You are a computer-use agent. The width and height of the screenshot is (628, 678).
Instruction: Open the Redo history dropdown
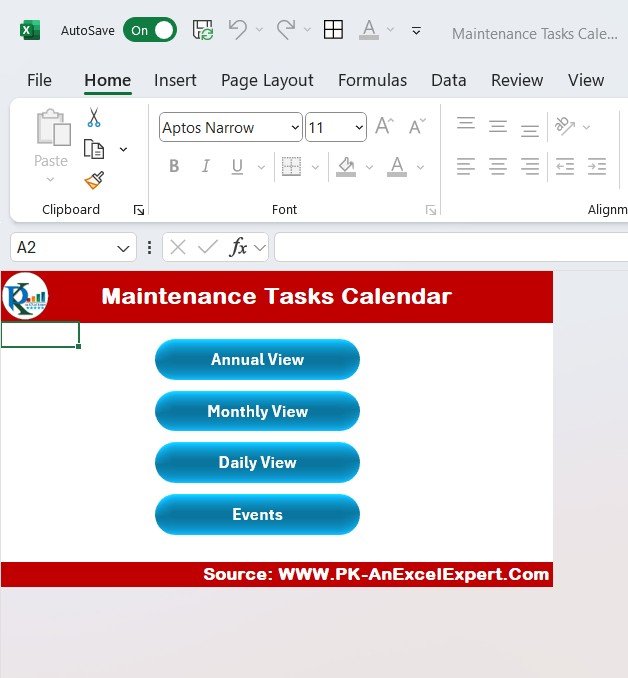pos(307,30)
